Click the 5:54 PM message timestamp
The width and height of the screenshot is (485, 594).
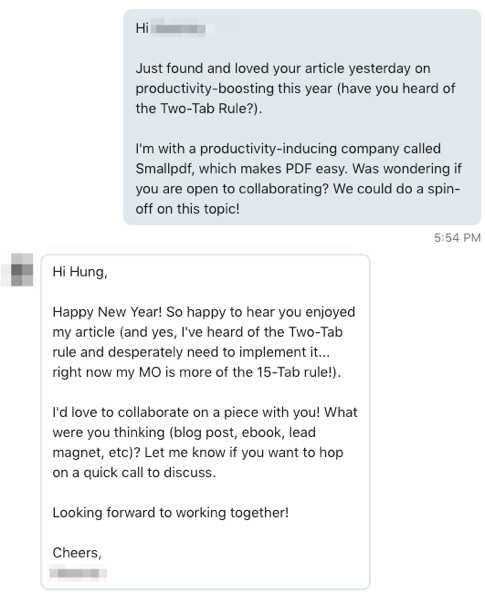(457, 238)
